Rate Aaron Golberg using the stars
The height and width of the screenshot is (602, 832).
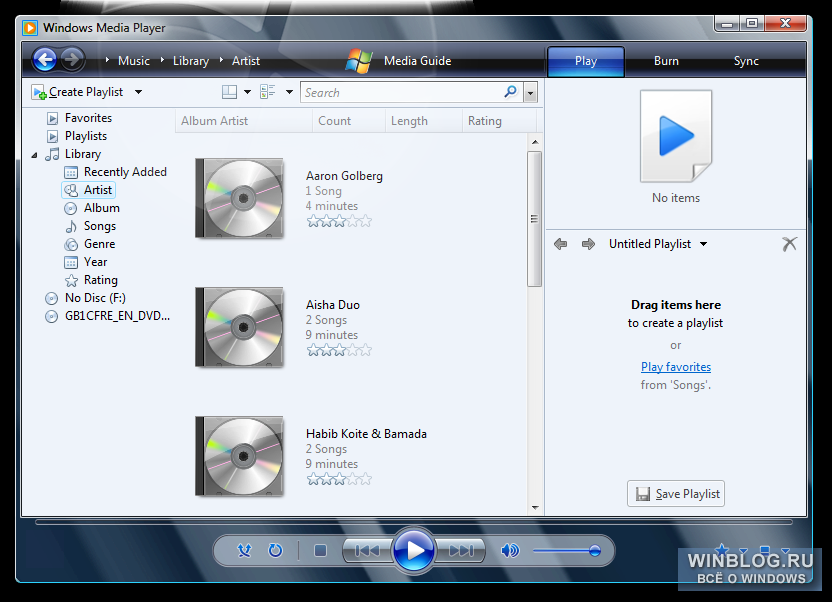coord(339,221)
